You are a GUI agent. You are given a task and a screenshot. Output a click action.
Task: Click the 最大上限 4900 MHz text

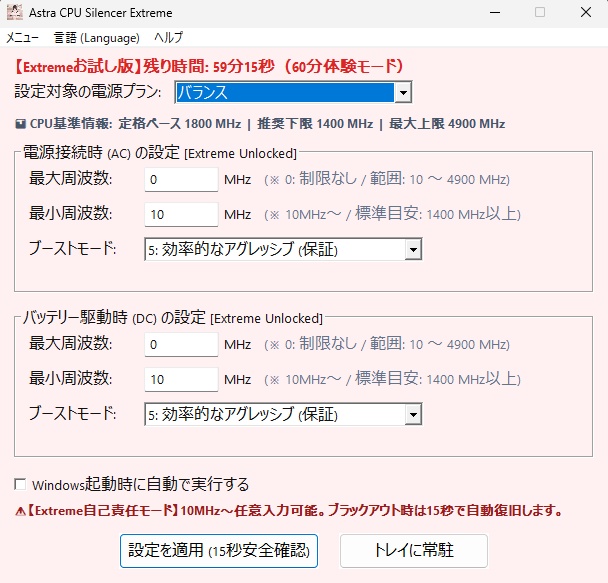(x=447, y=124)
